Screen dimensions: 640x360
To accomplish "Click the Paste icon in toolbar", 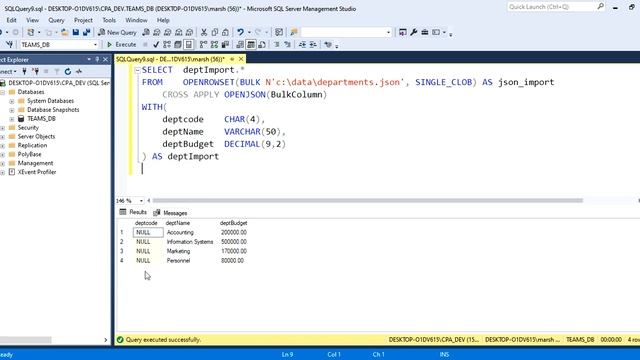I will pyautogui.click(x=225, y=32).
